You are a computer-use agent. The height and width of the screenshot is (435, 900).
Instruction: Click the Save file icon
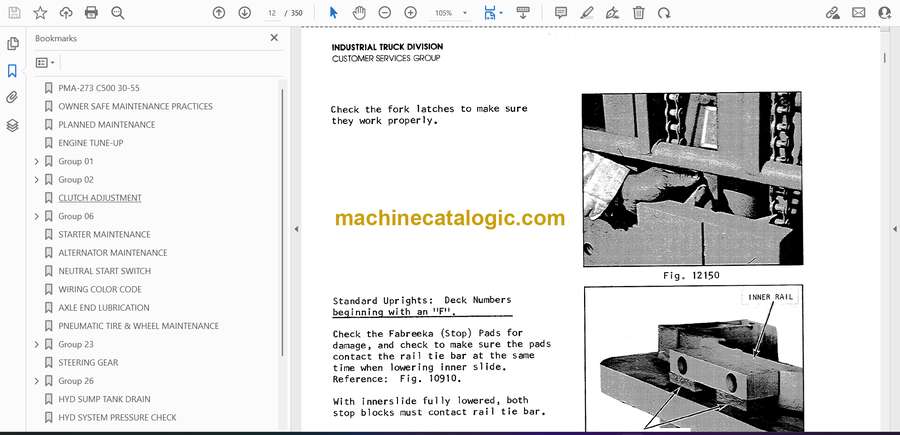pos(14,13)
